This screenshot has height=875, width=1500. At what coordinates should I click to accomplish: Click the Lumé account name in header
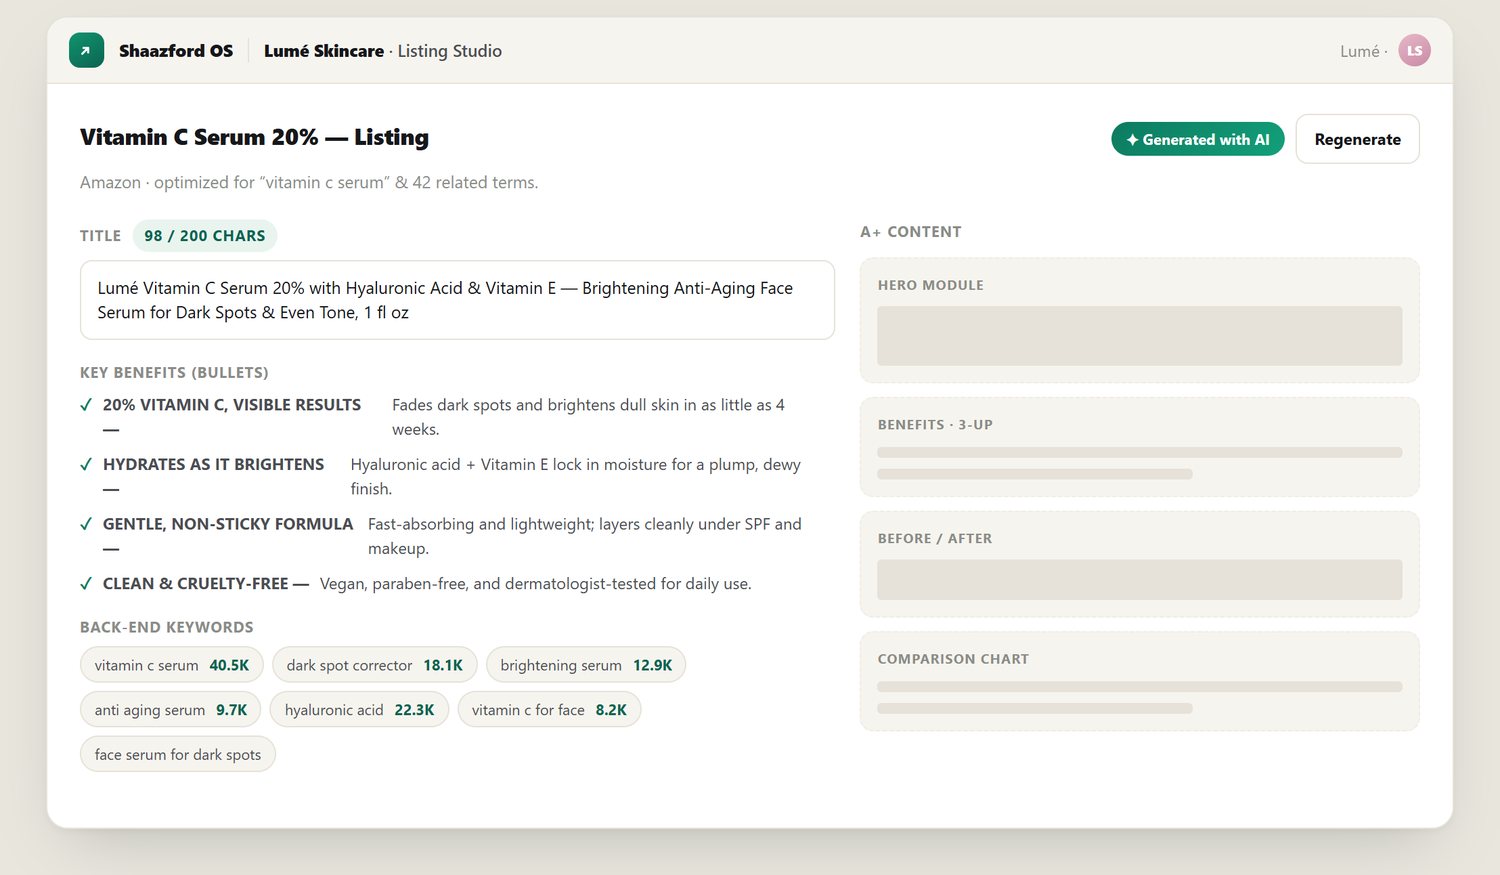point(1360,51)
